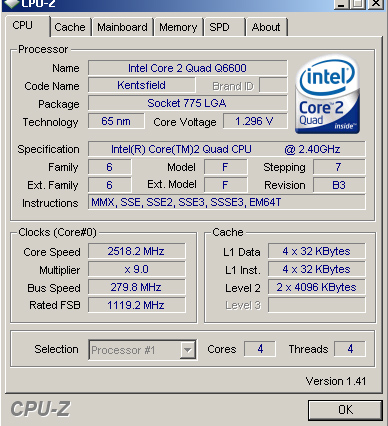Click the Intel Core 2 Quad logo
Viewport: 388px width, 426px height.
327,95
